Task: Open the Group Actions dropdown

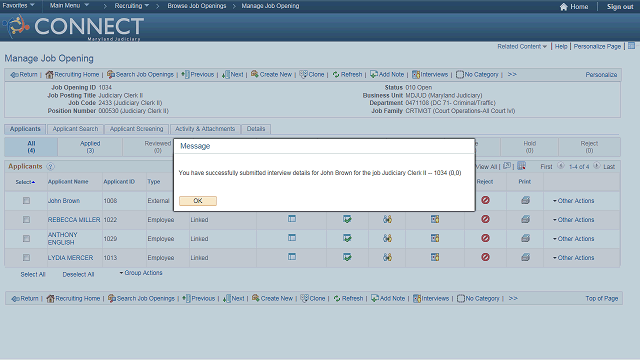Action: pyautogui.click(x=141, y=273)
